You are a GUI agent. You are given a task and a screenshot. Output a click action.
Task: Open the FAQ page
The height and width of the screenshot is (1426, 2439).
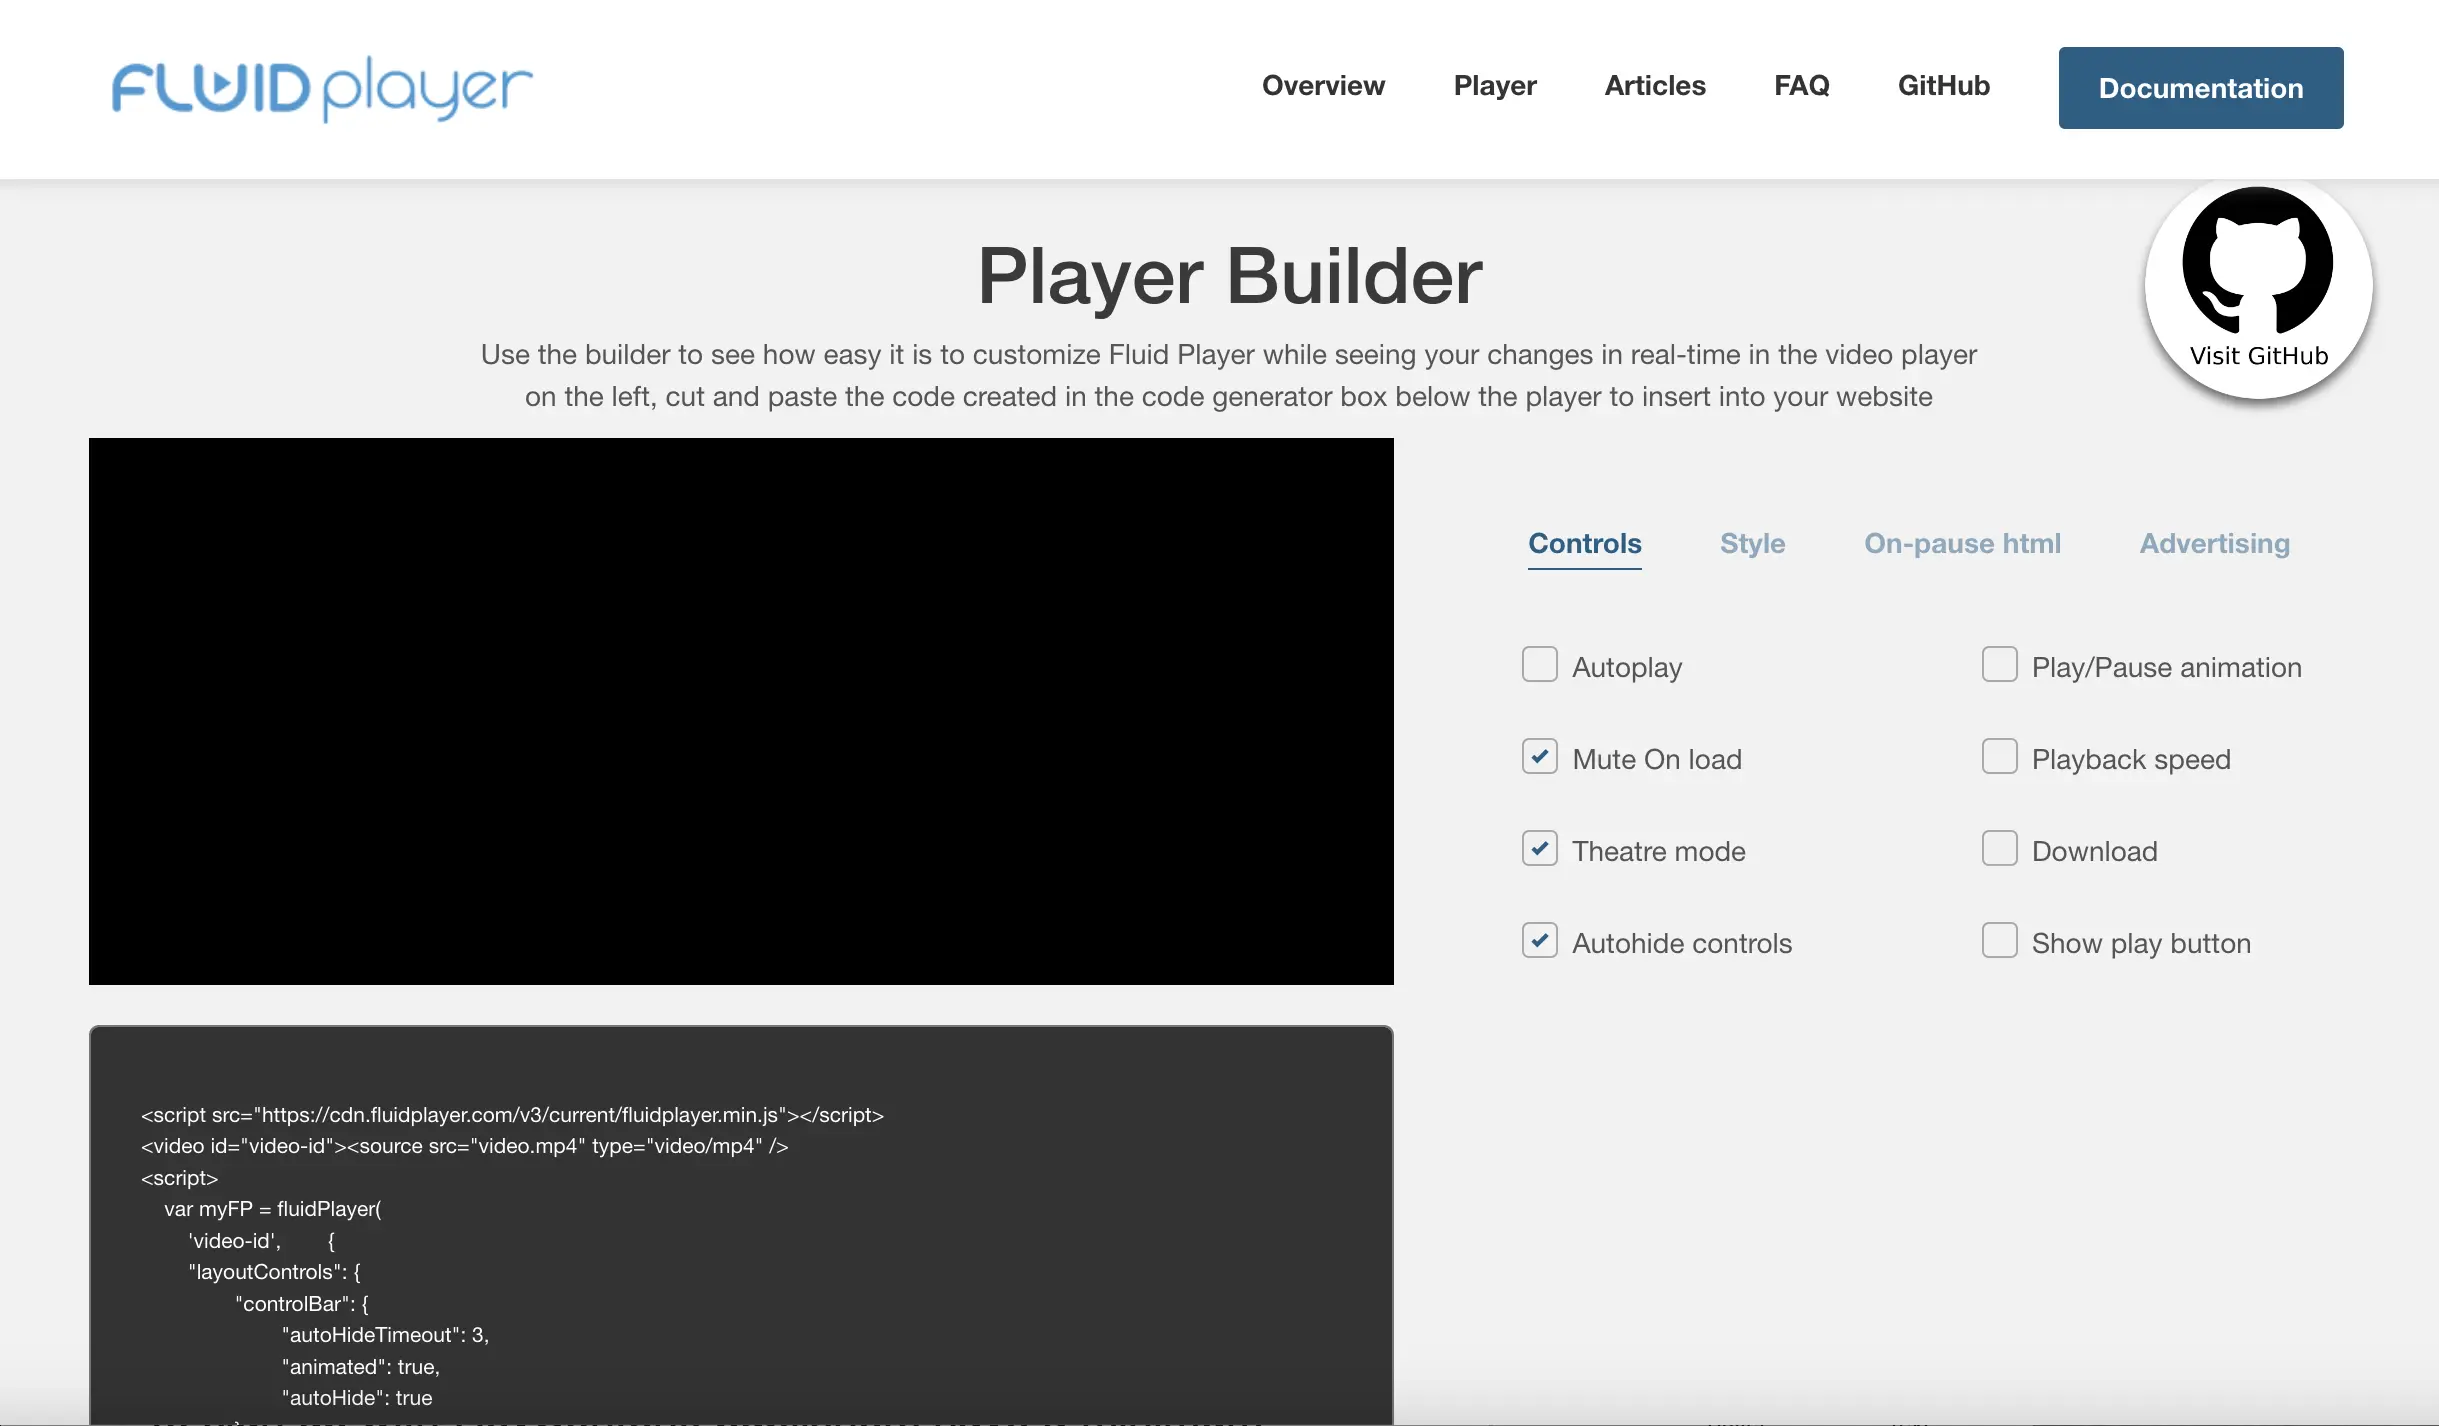tap(1801, 86)
